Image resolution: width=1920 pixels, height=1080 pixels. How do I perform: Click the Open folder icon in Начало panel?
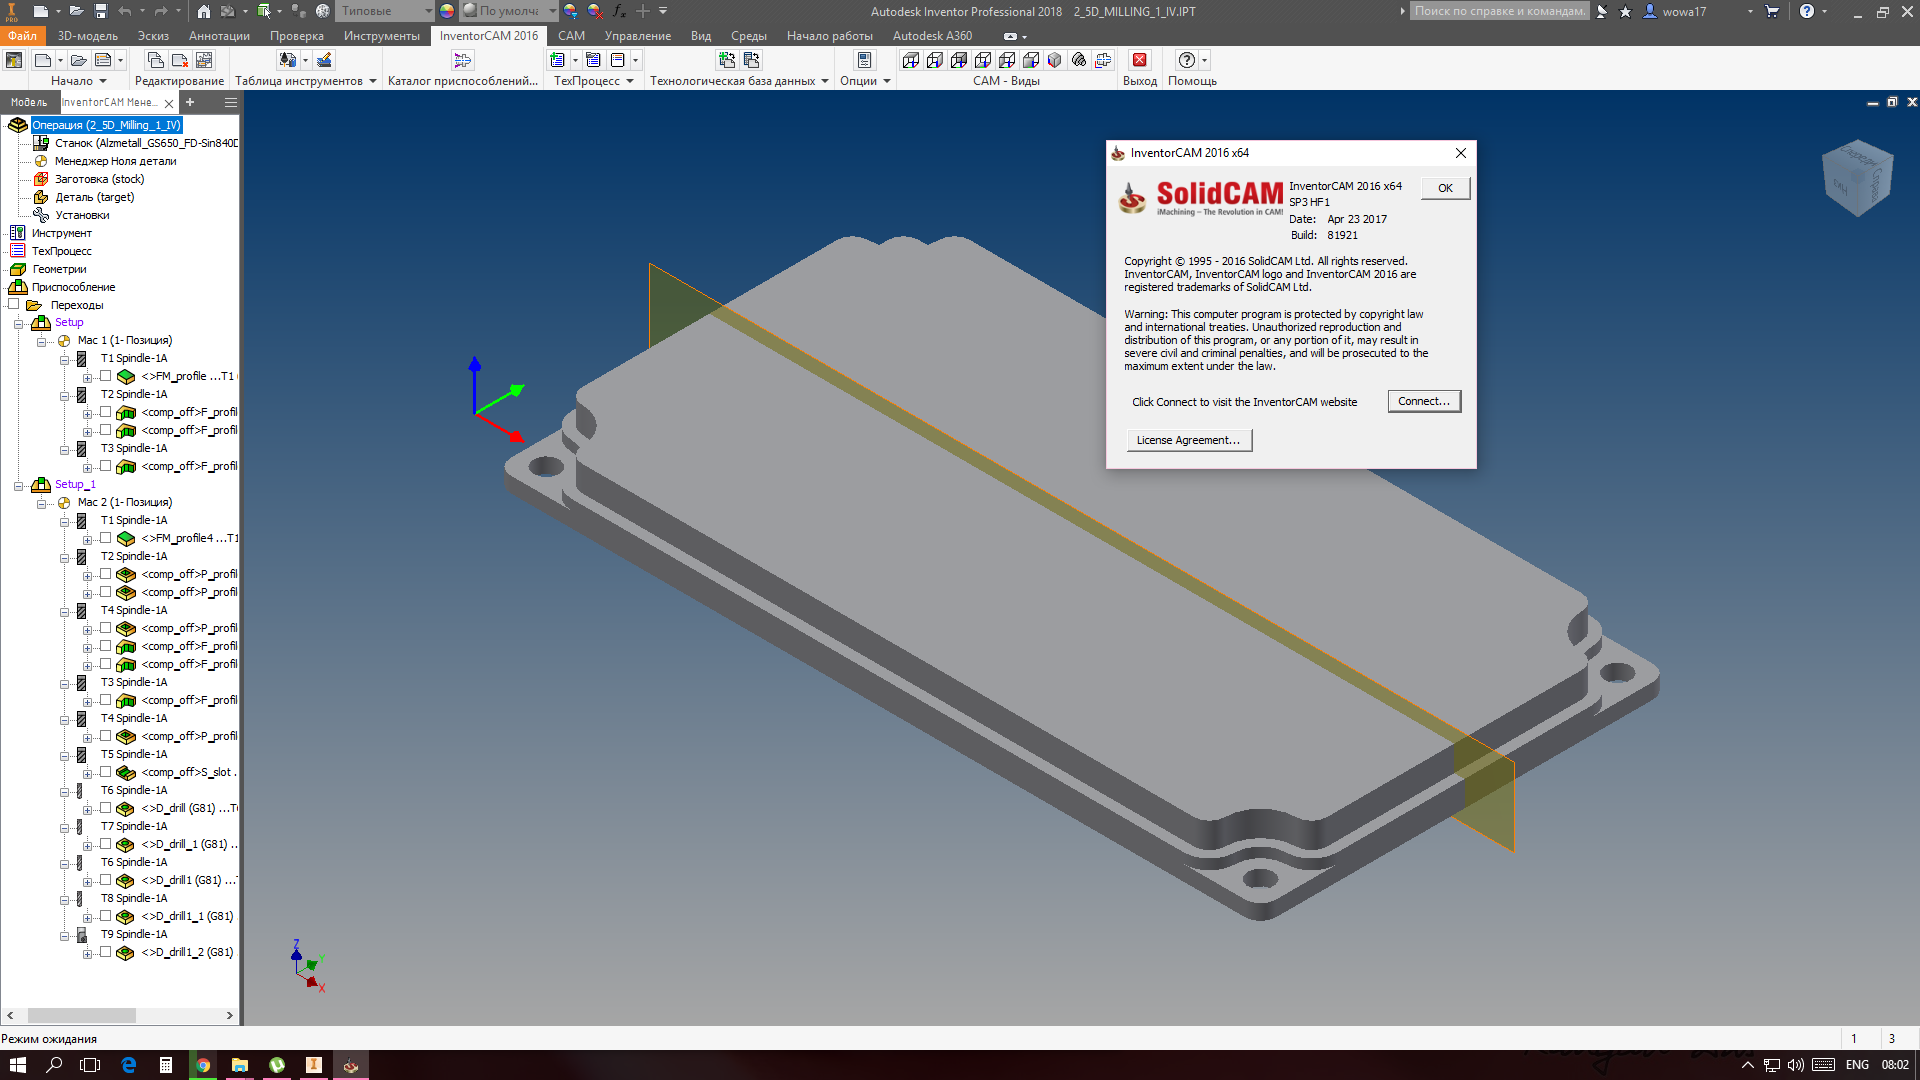[x=78, y=60]
